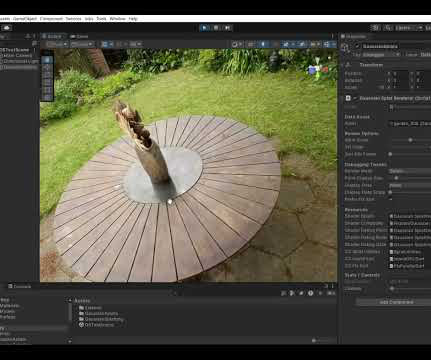Image resolution: width=431 pixels, height=360 pixels.
Task: Open the Layer dropdown in Inspector
Action: pyautogui.click(x=425, y=54)
